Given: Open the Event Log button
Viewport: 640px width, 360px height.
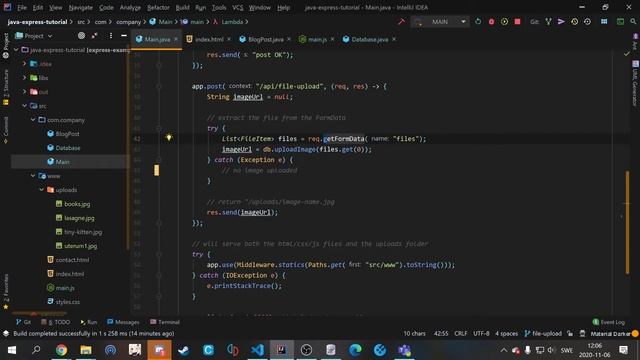Looking at the screenshot, I should tap(609, 322).
